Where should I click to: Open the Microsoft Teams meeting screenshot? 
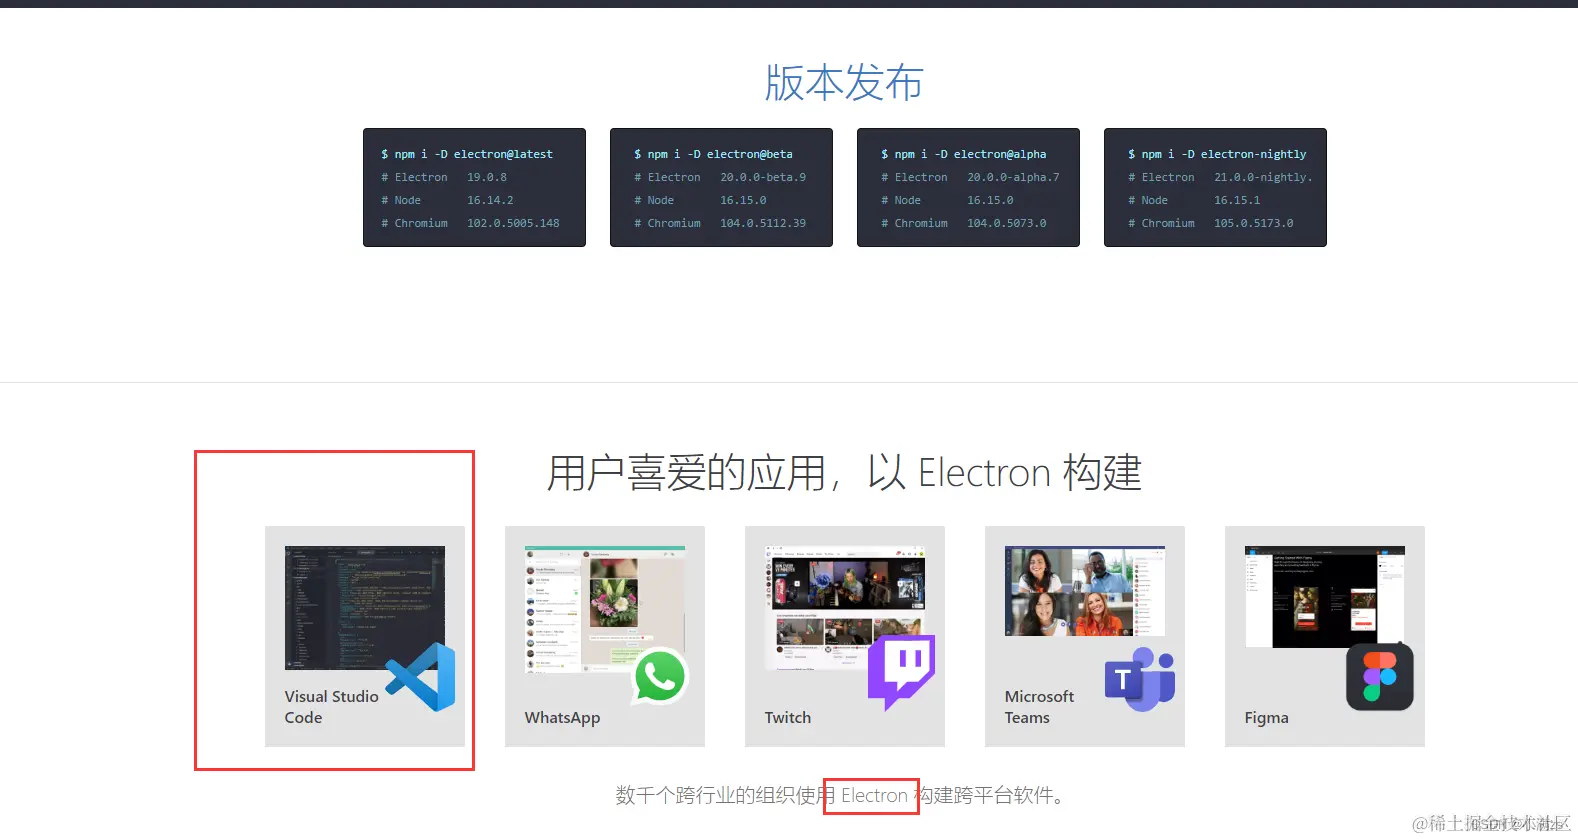(x=1085, y=591)
